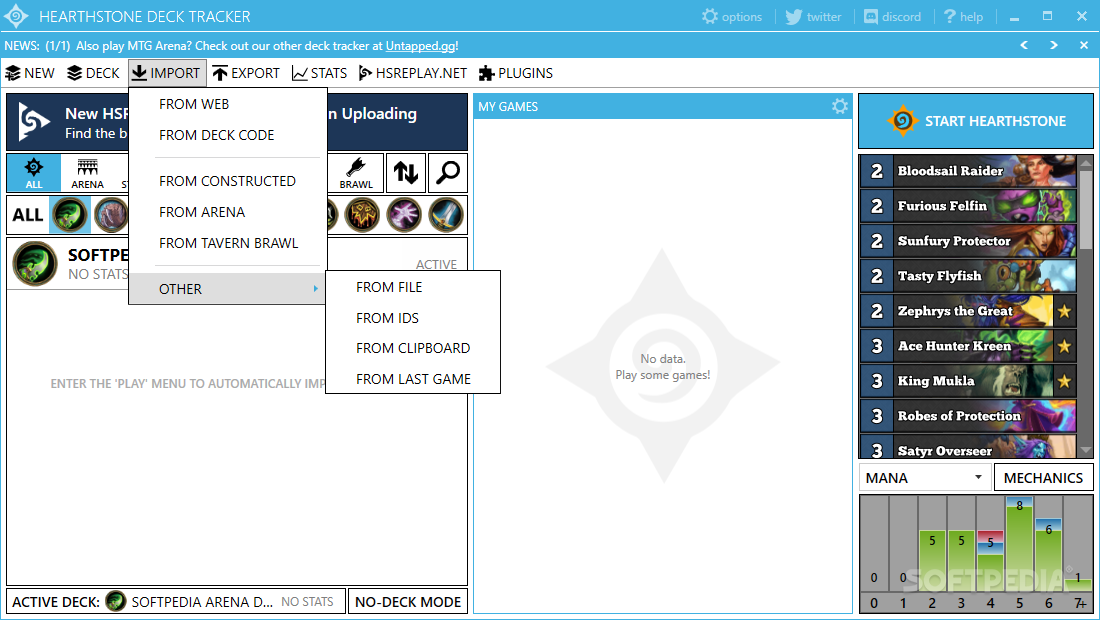1100x620 pixels.
Task: Click the 5-mana chart bar
Action: click(1019, 544)
